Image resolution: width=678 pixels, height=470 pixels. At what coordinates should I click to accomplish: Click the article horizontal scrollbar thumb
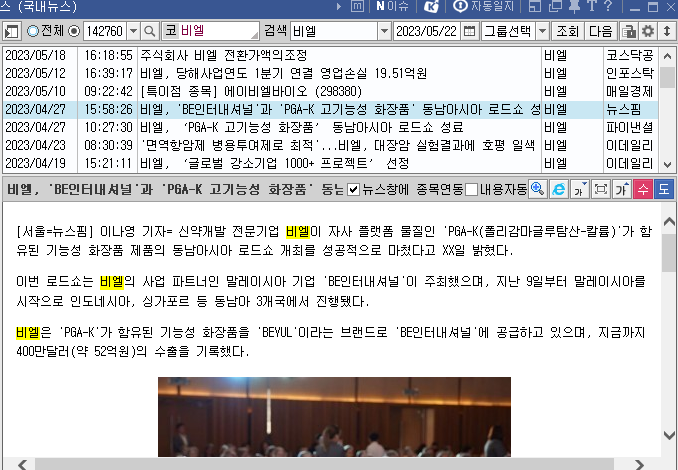click(x=324, y=465)
